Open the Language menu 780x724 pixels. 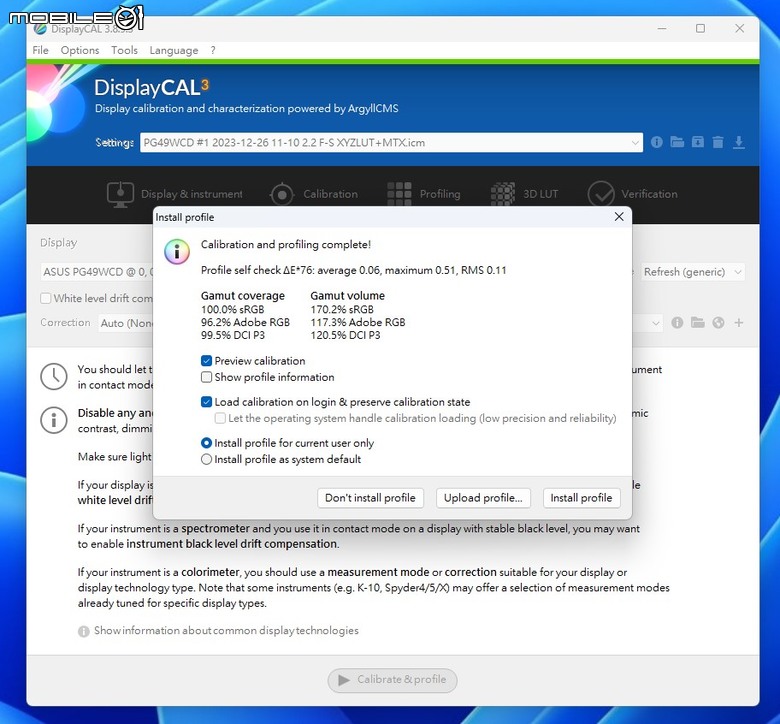pyautogui.click(x=174, y=50)
